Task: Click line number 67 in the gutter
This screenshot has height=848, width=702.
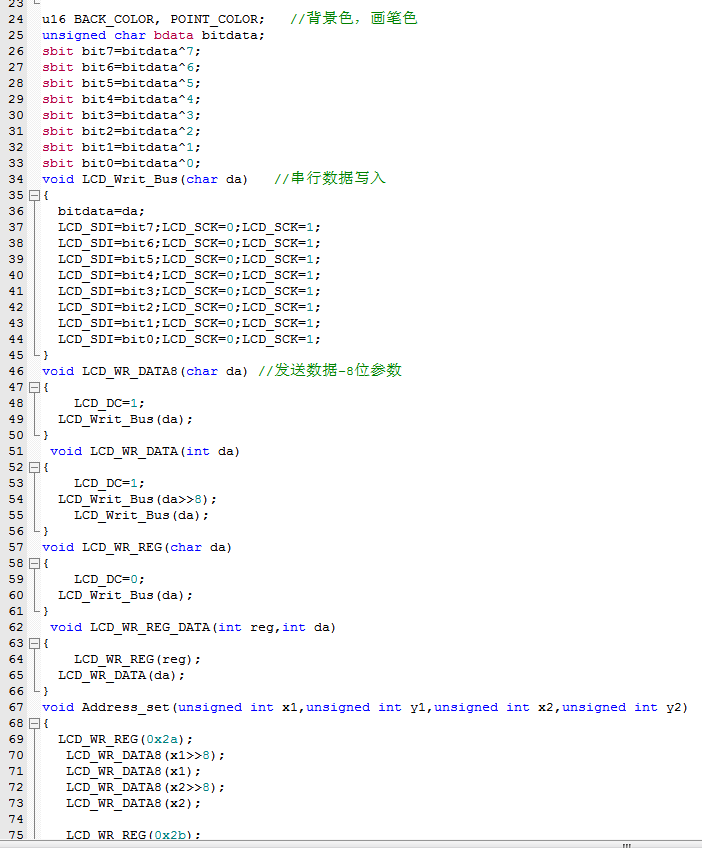Action: coord(16,707)
